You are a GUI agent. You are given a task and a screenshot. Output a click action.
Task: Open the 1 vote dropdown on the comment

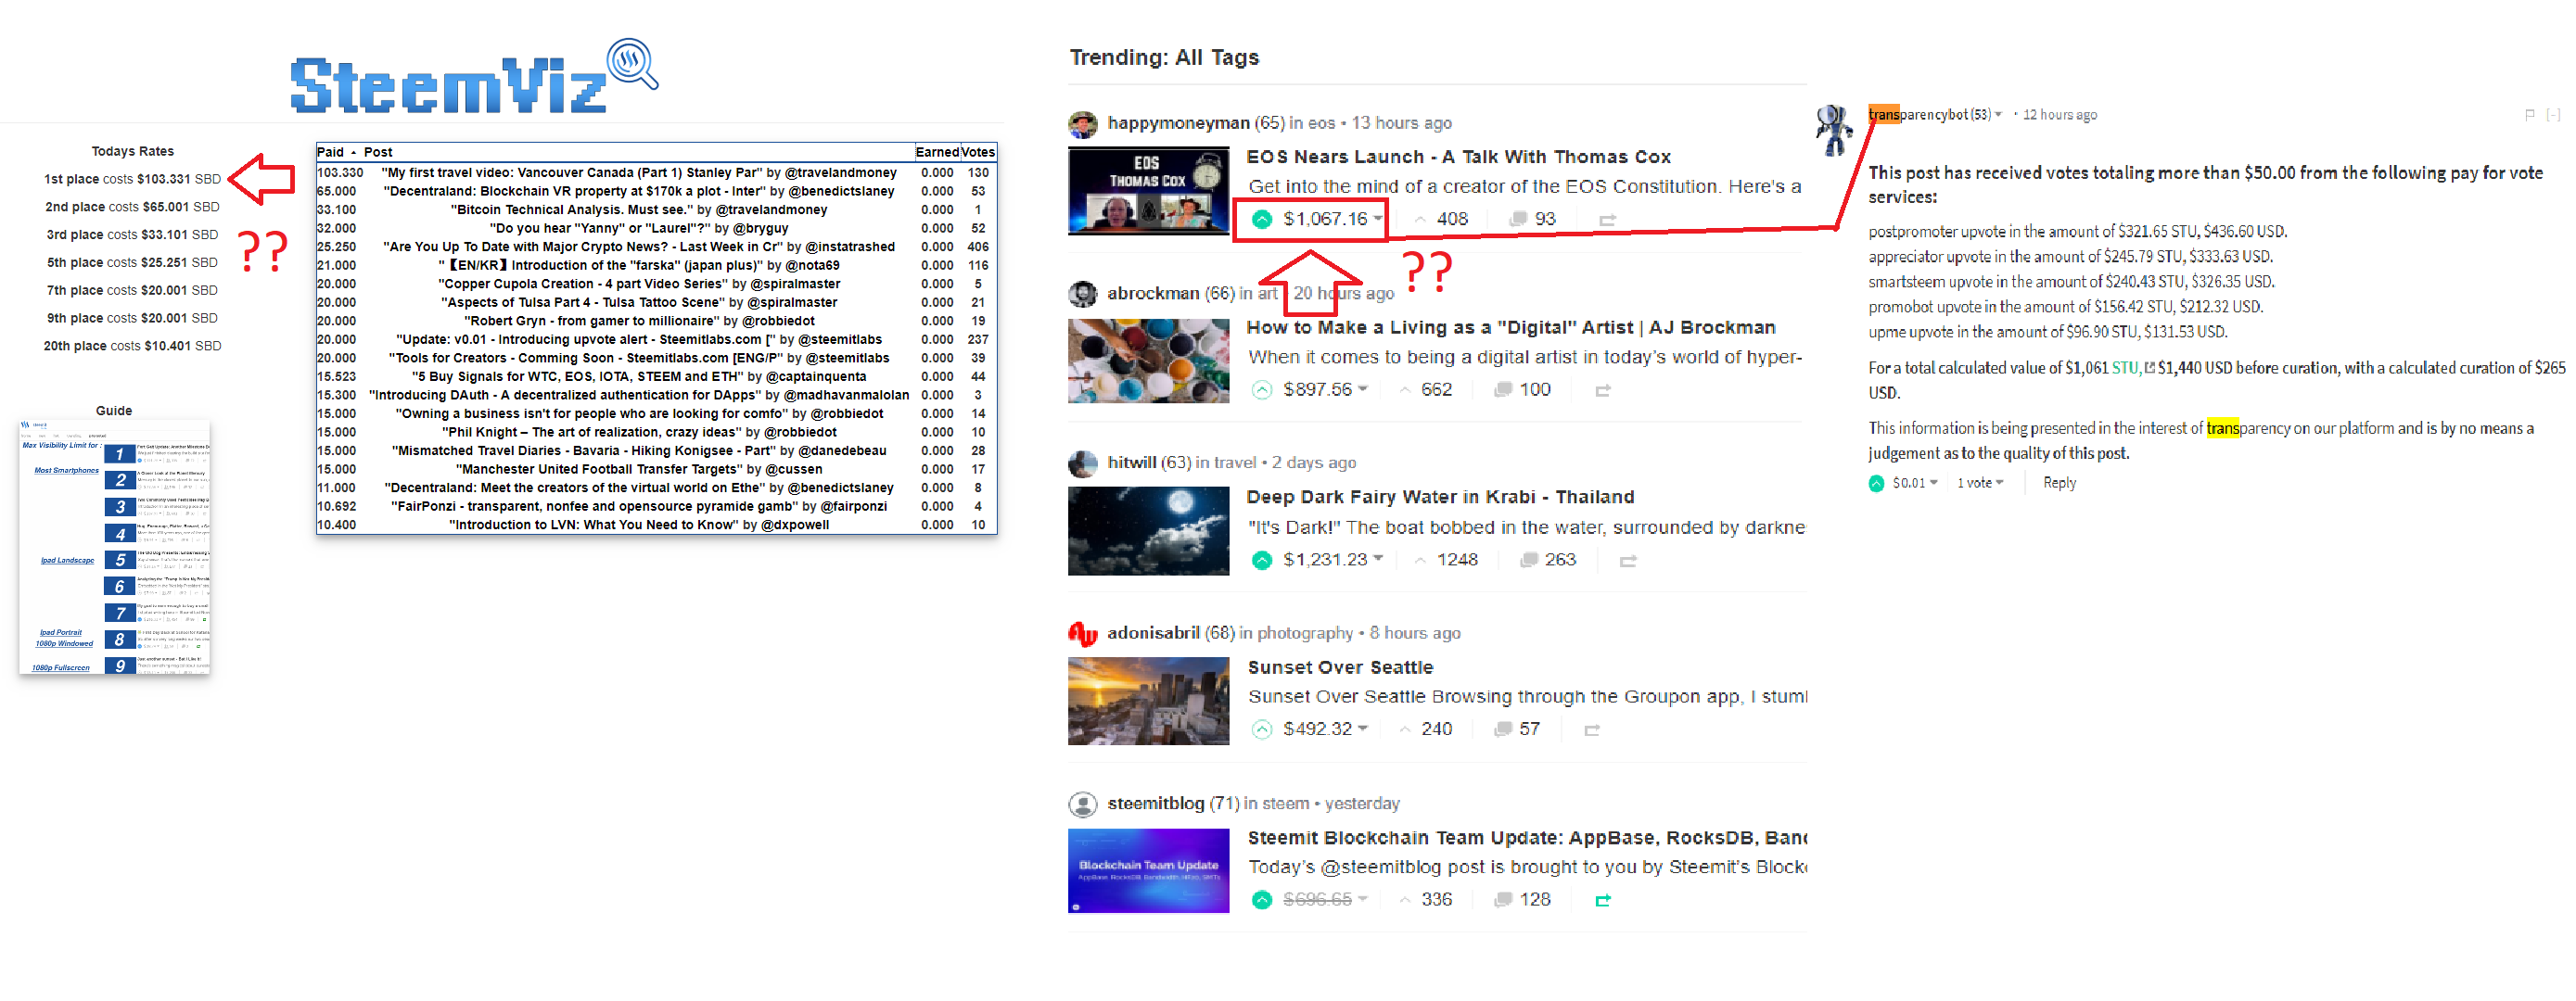click(x=1980, y=482)
